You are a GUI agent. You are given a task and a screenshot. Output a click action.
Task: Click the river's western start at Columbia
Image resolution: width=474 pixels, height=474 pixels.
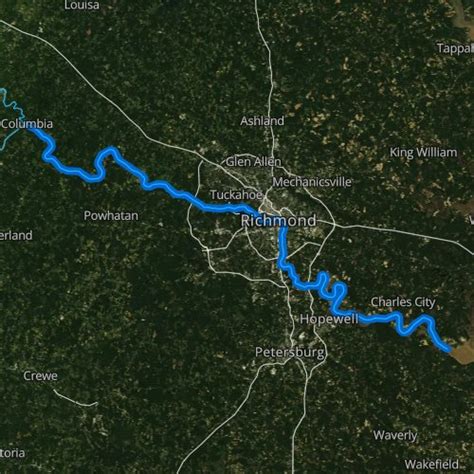[x=32, y=129]
